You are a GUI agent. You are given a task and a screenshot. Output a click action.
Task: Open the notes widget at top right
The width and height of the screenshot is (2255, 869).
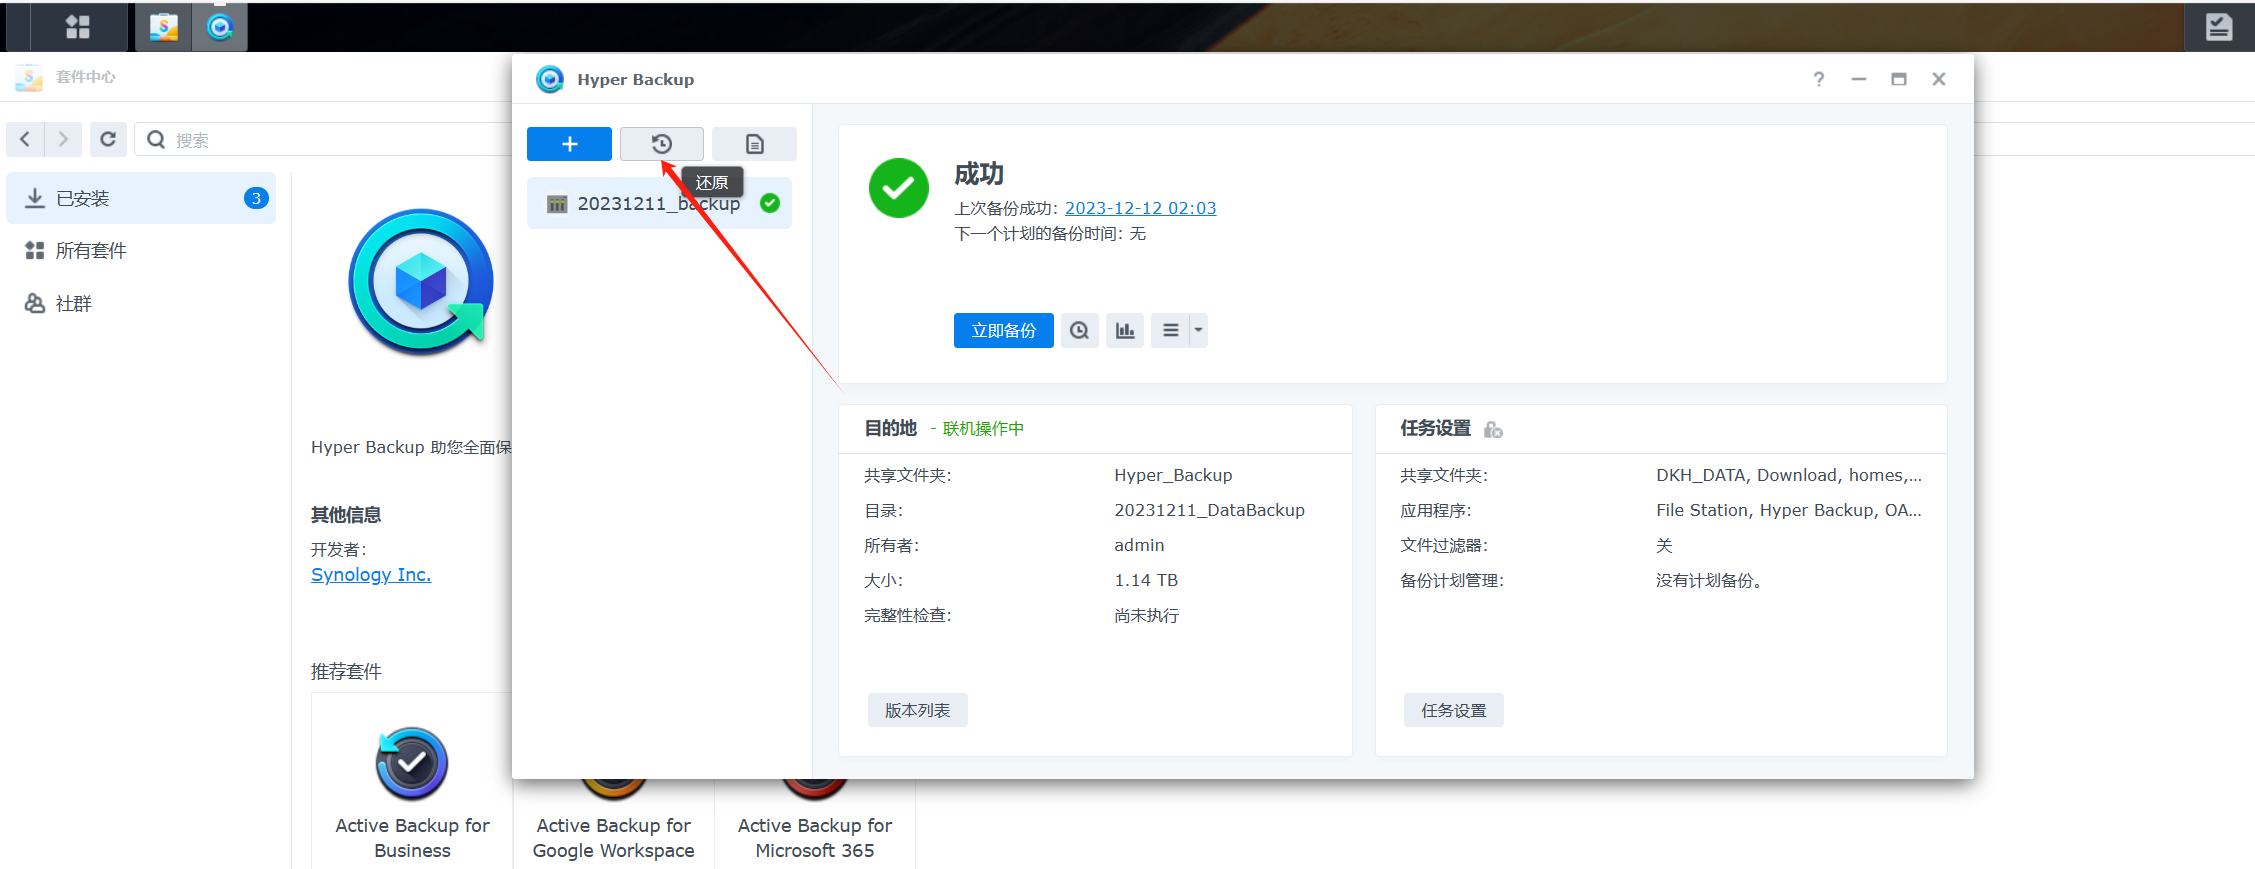tap(2219, 27)
